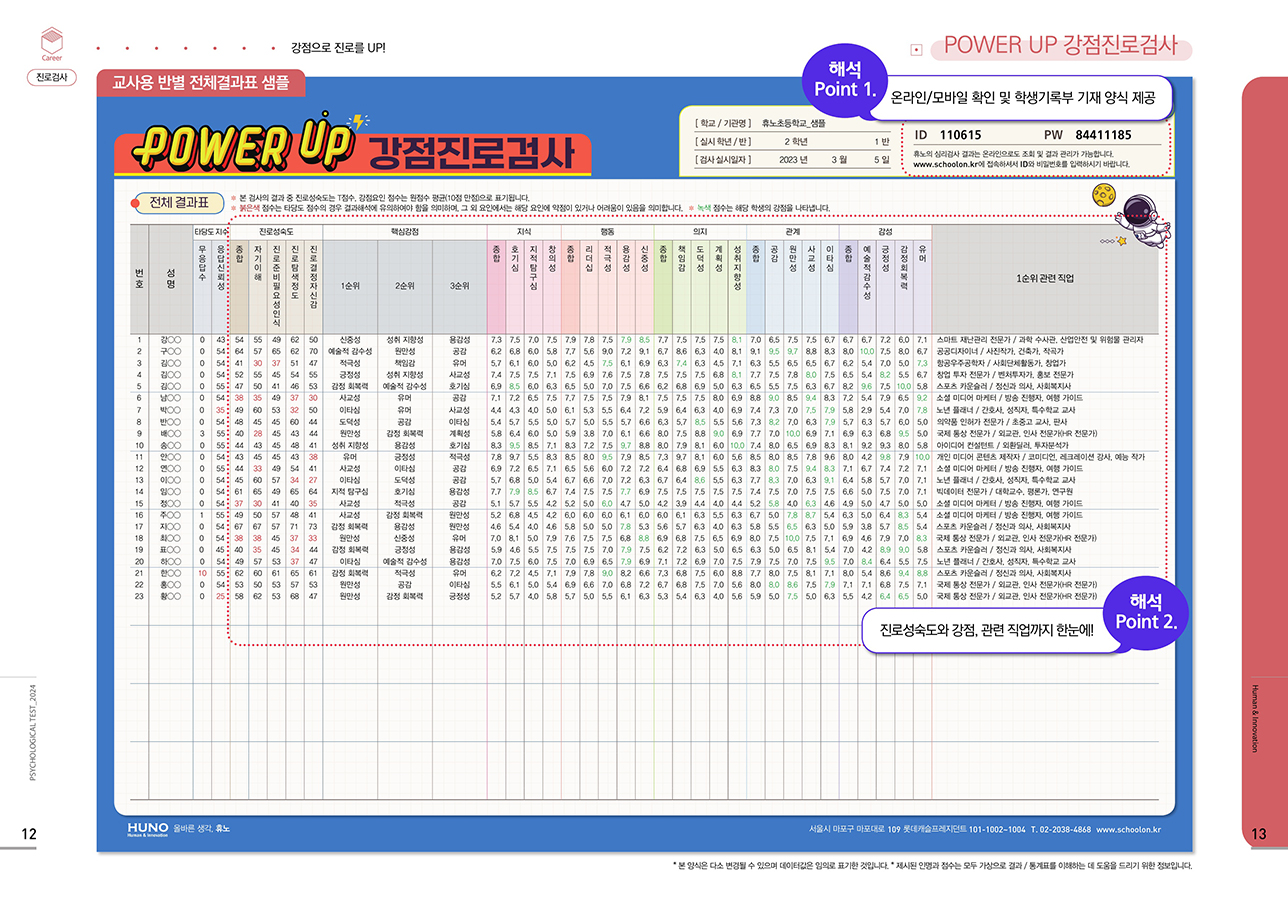
Task: Click the Career cube logo icon
Action: pyautogui.click(x=51, y=42)
